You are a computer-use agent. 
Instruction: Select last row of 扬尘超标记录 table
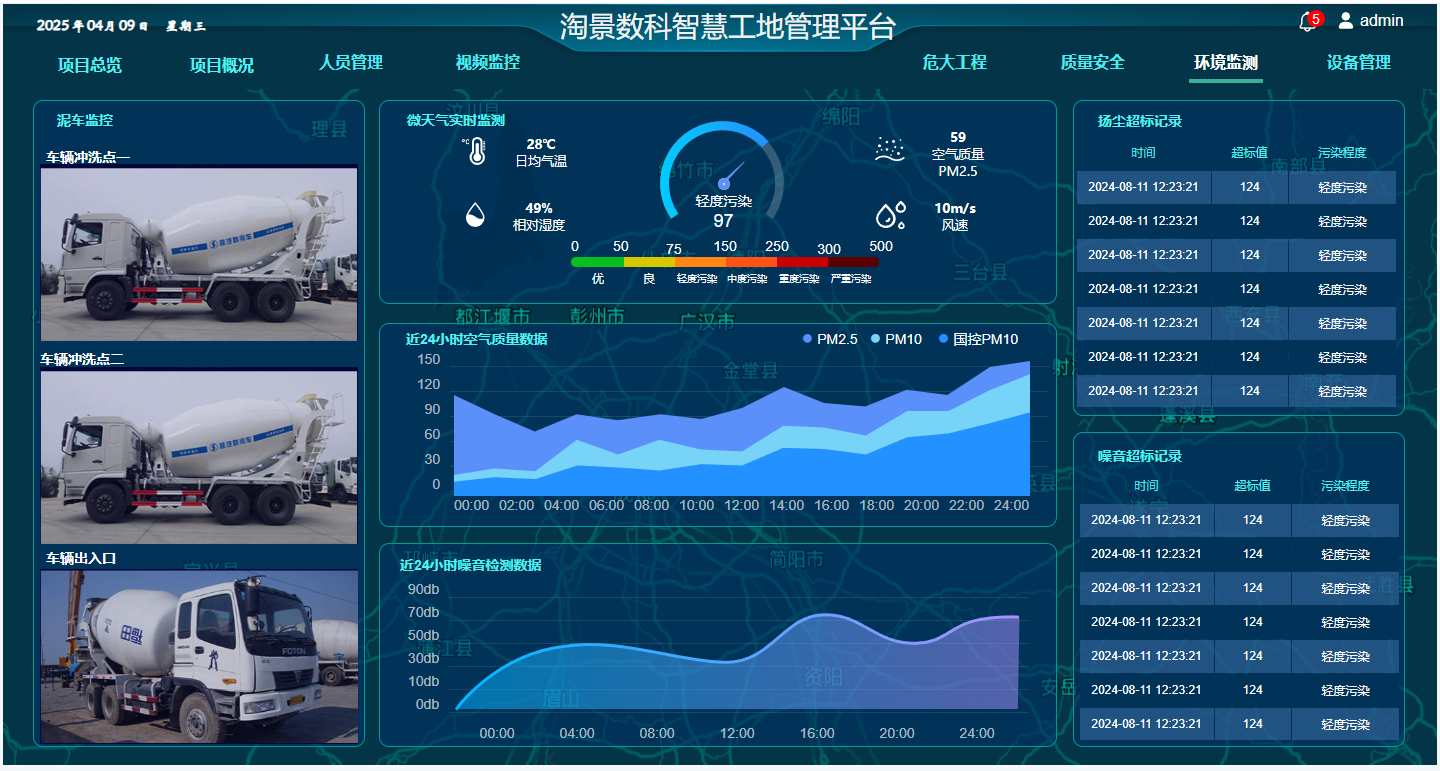[1236, 391]
